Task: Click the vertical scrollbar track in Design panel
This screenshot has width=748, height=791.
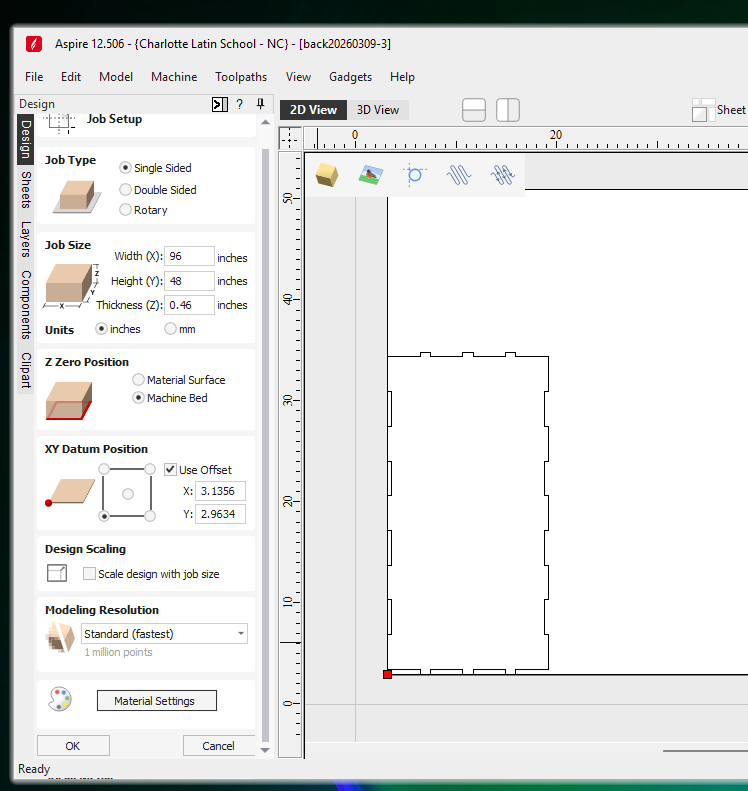Action: click(x=265, y=444)
